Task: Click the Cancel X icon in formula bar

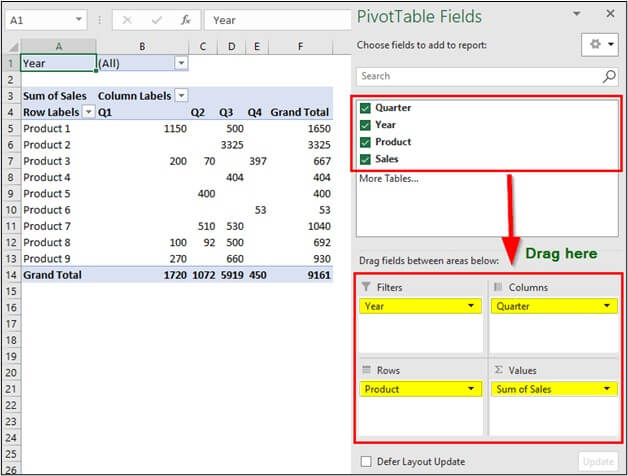Action: pos(127,20)
